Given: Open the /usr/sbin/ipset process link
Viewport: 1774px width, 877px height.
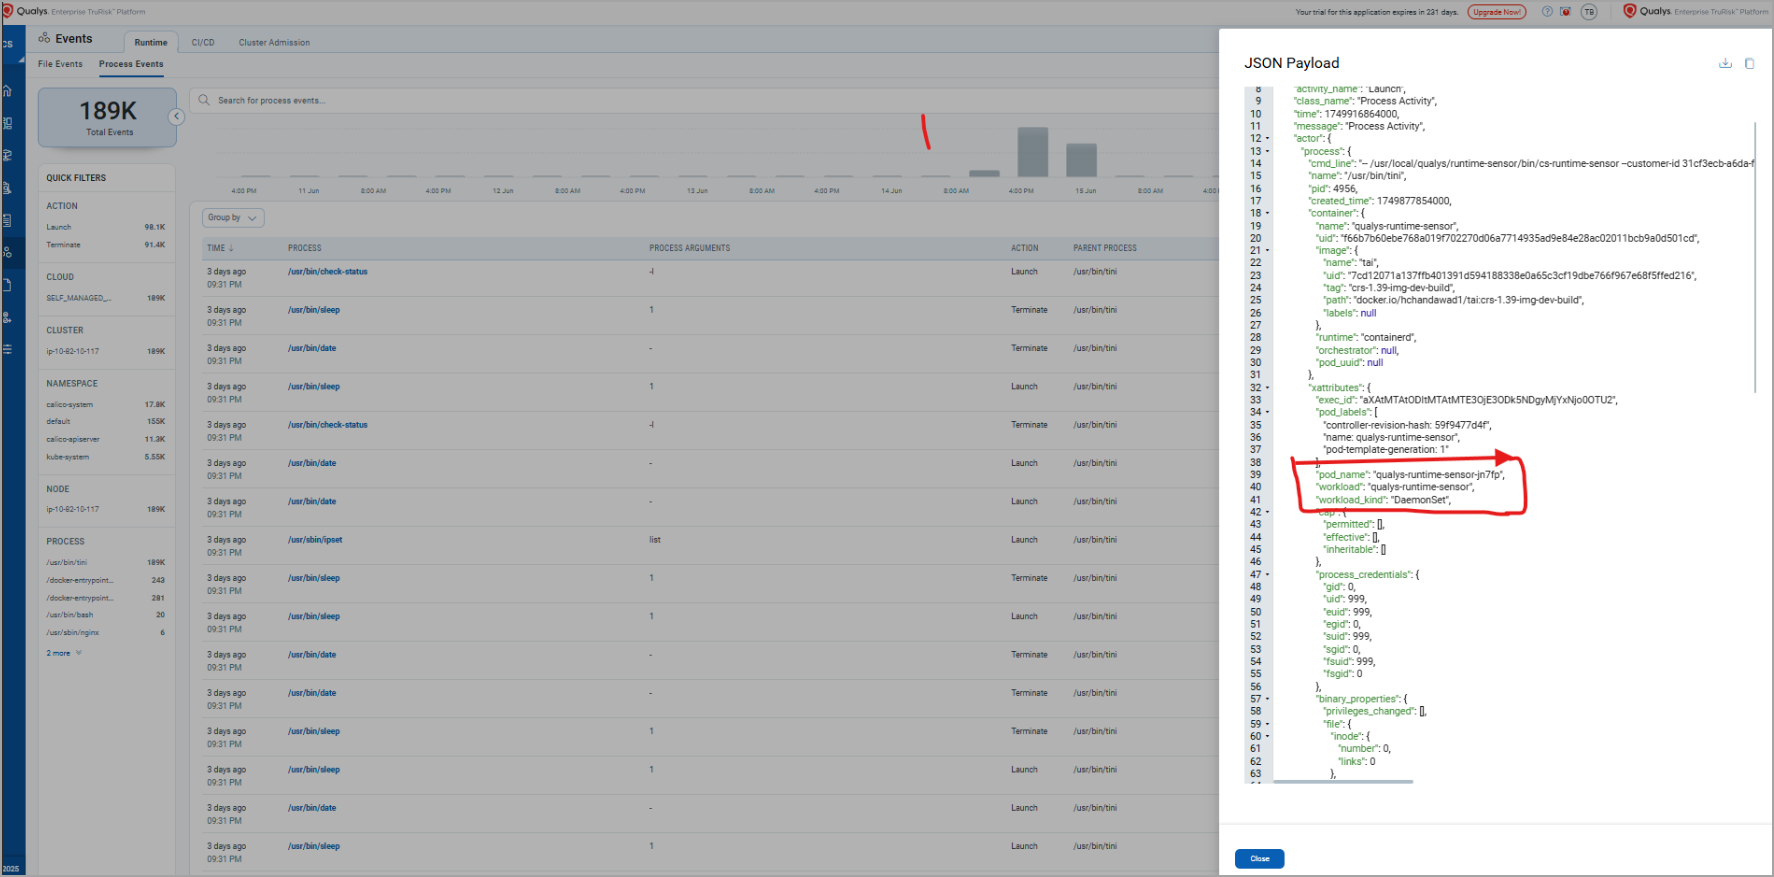Looking at the screenshot, I should 315,540.
